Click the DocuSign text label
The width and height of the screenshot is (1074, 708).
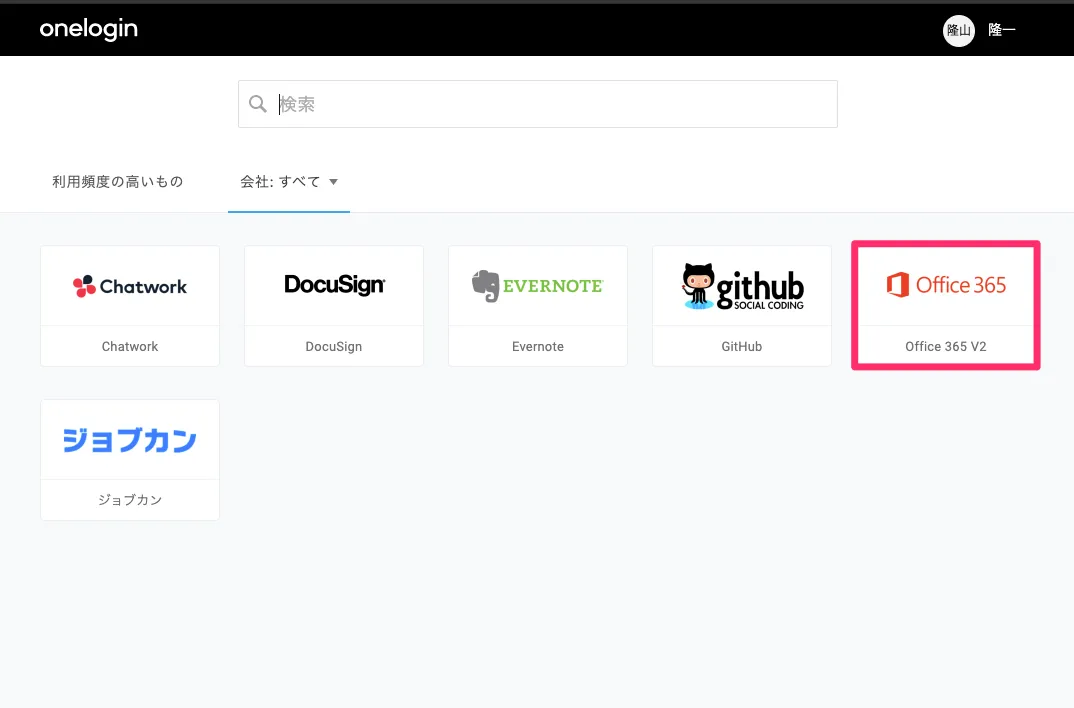point(334,346)
